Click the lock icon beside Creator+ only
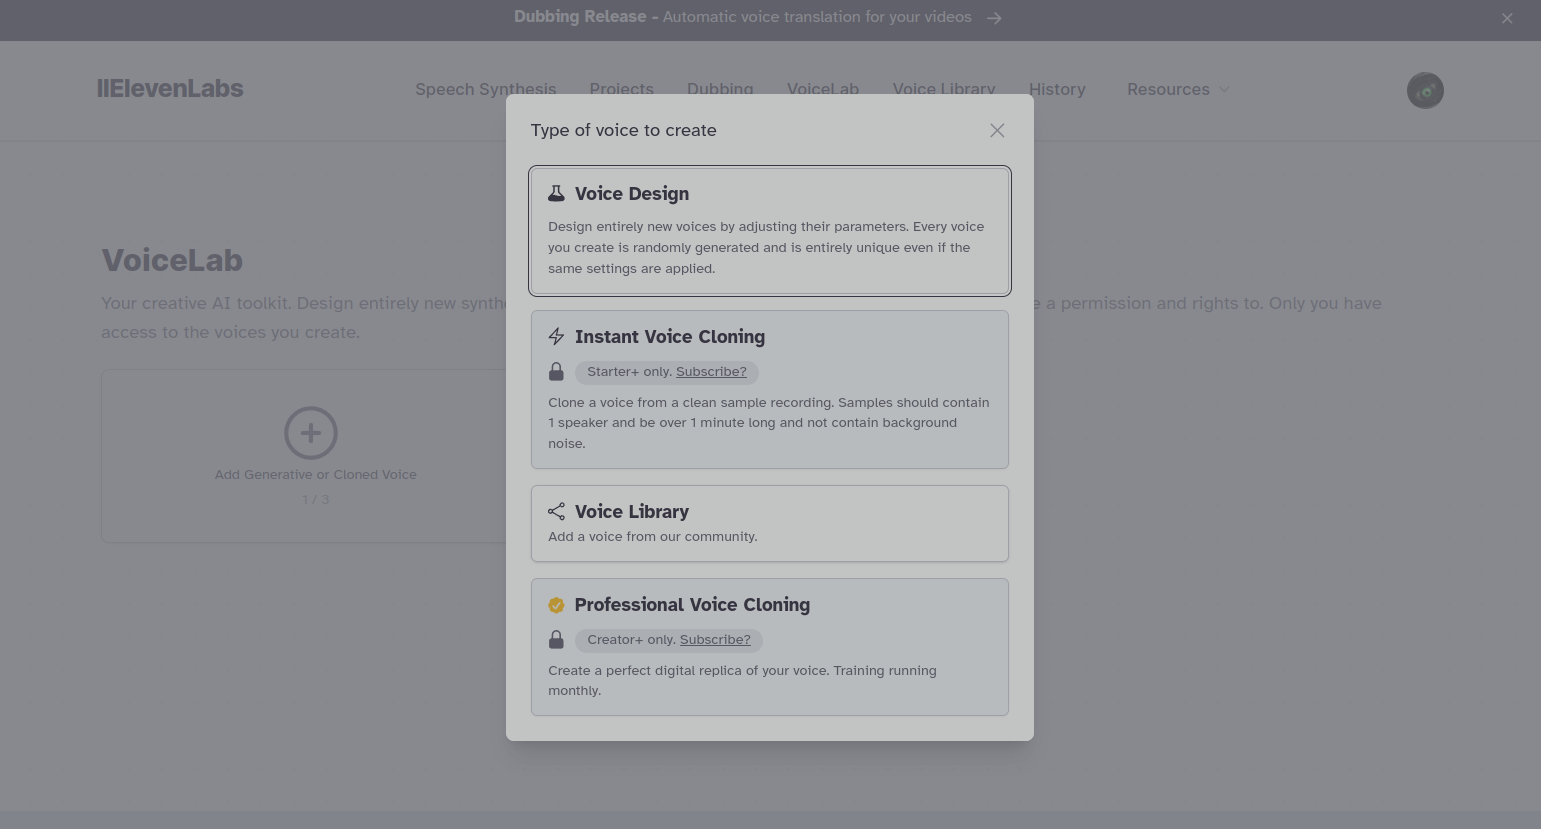The image size is (1541, 829). click(556, 640)
